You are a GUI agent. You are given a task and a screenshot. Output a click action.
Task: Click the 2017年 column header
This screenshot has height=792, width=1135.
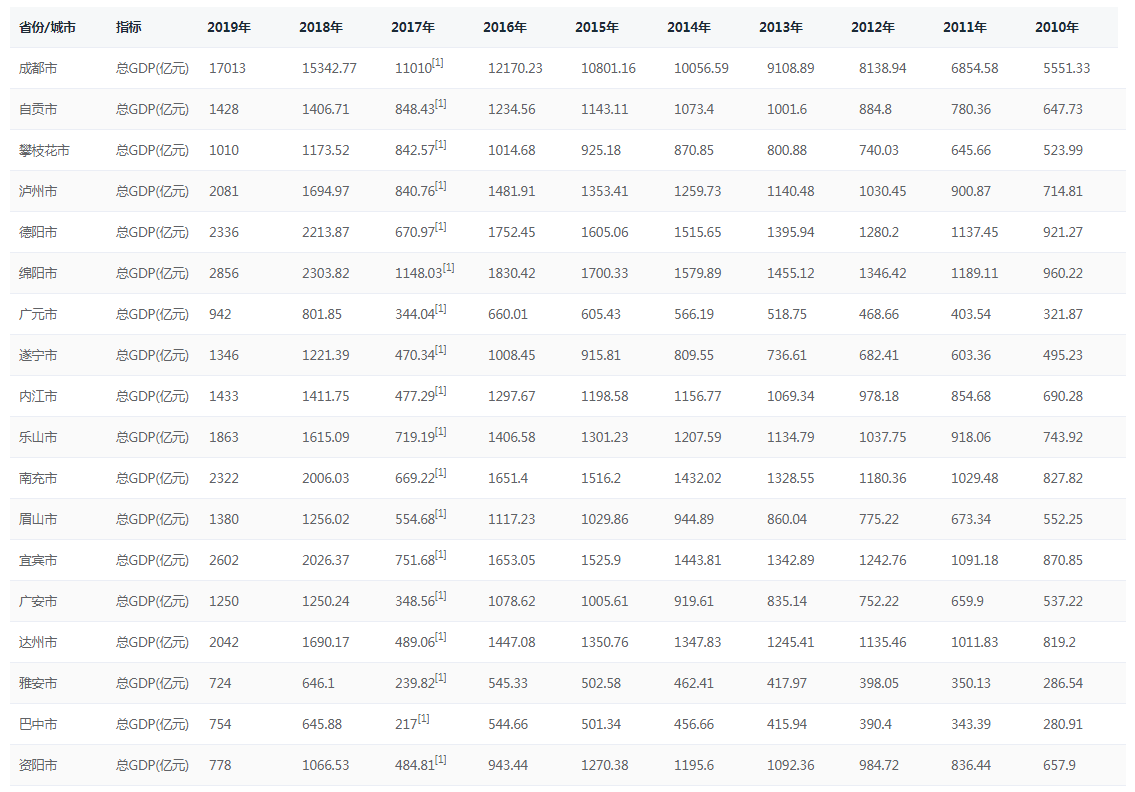coord(413,28)
